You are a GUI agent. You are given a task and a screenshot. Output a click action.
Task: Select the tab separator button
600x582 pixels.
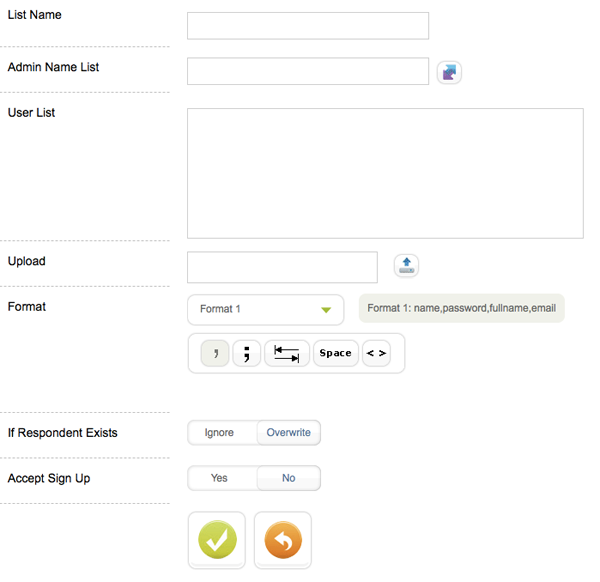(x=287, y=353)
